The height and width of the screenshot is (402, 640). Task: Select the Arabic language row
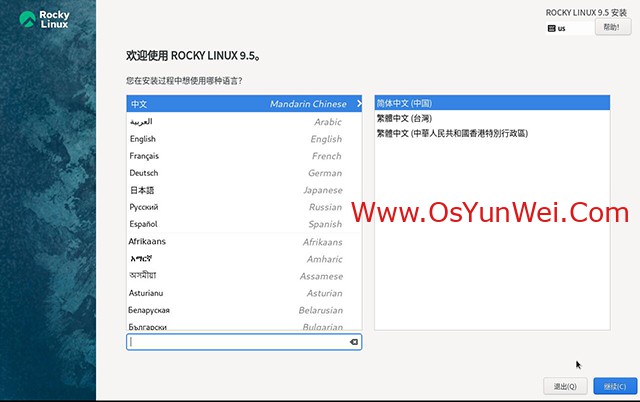[x=244, y=122]
